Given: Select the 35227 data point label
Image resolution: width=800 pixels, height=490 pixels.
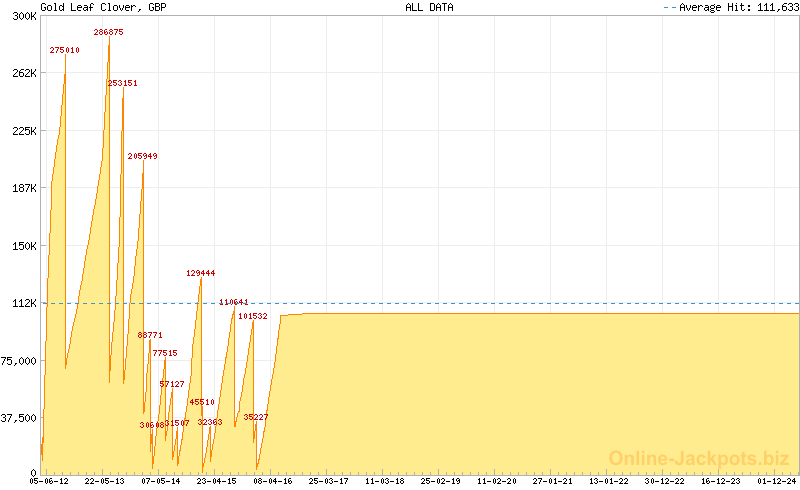Looking at the screenshot, I should (255, 417).
